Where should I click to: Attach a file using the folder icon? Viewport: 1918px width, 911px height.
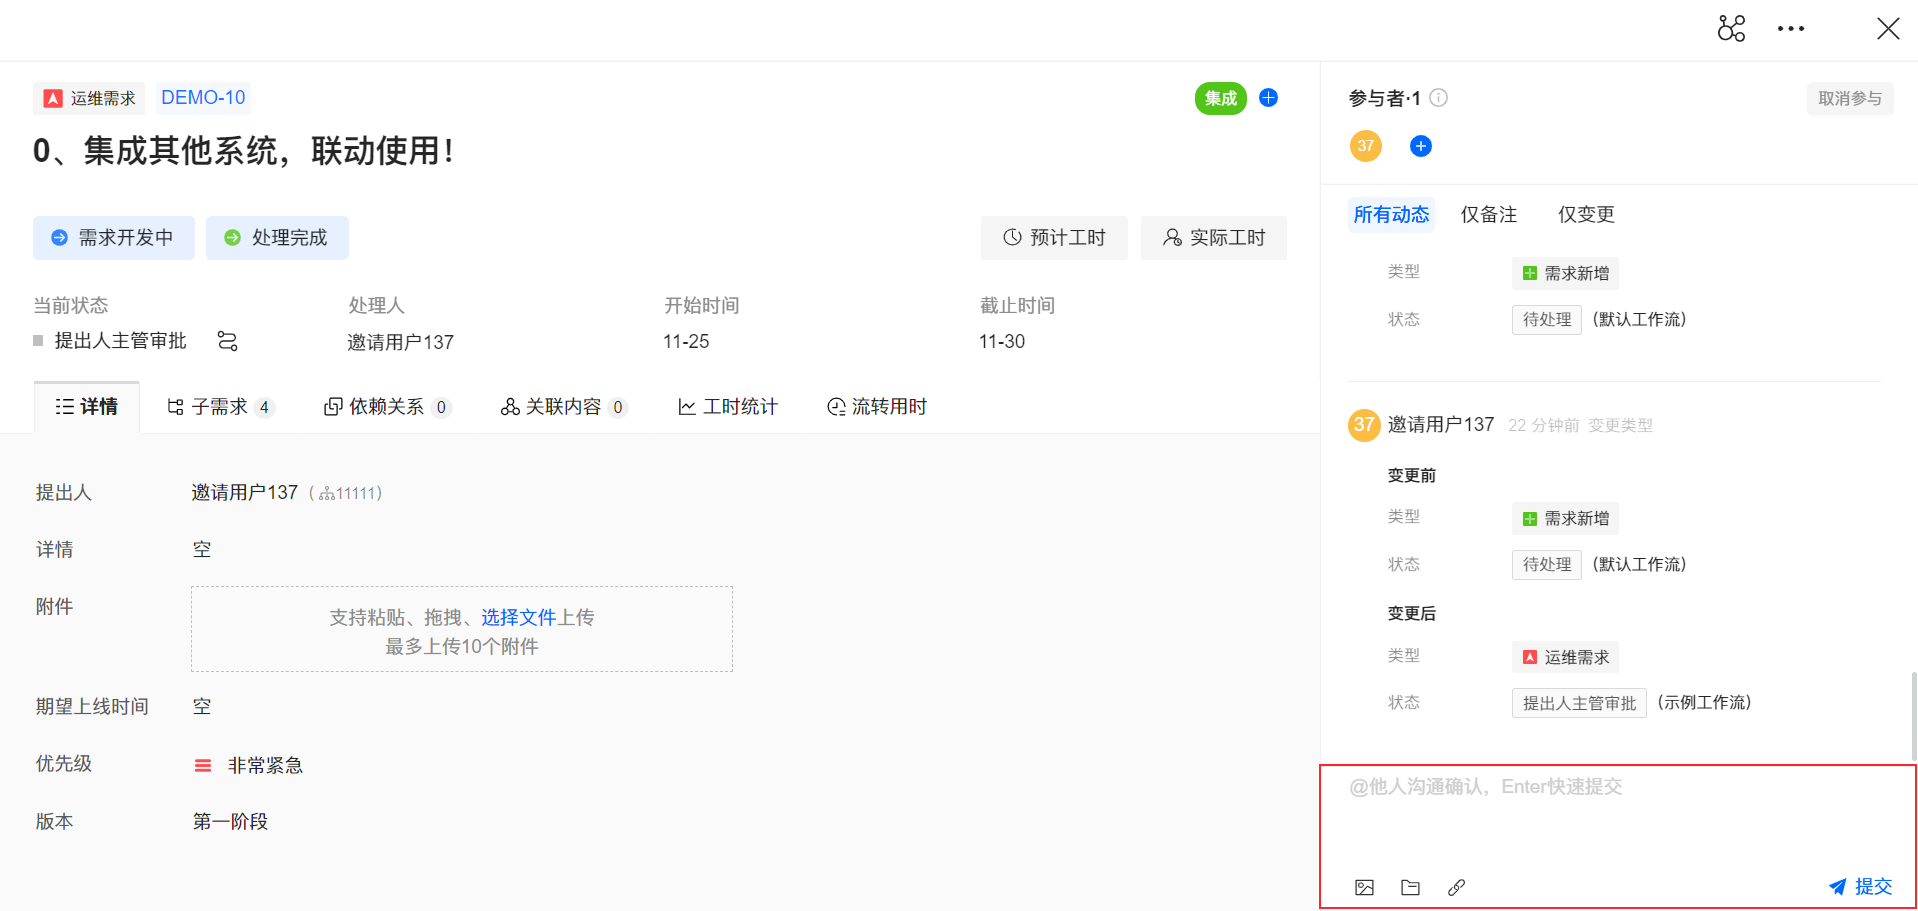coord(1410,887)
